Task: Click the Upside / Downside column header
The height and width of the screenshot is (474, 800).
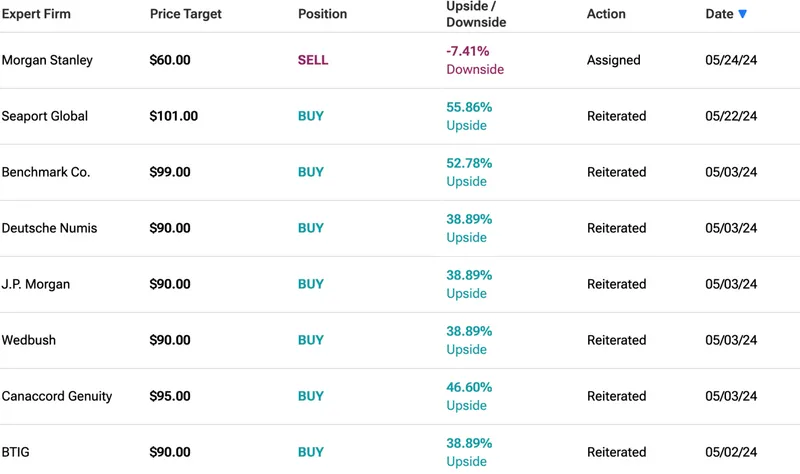Action: click(476, 14)
